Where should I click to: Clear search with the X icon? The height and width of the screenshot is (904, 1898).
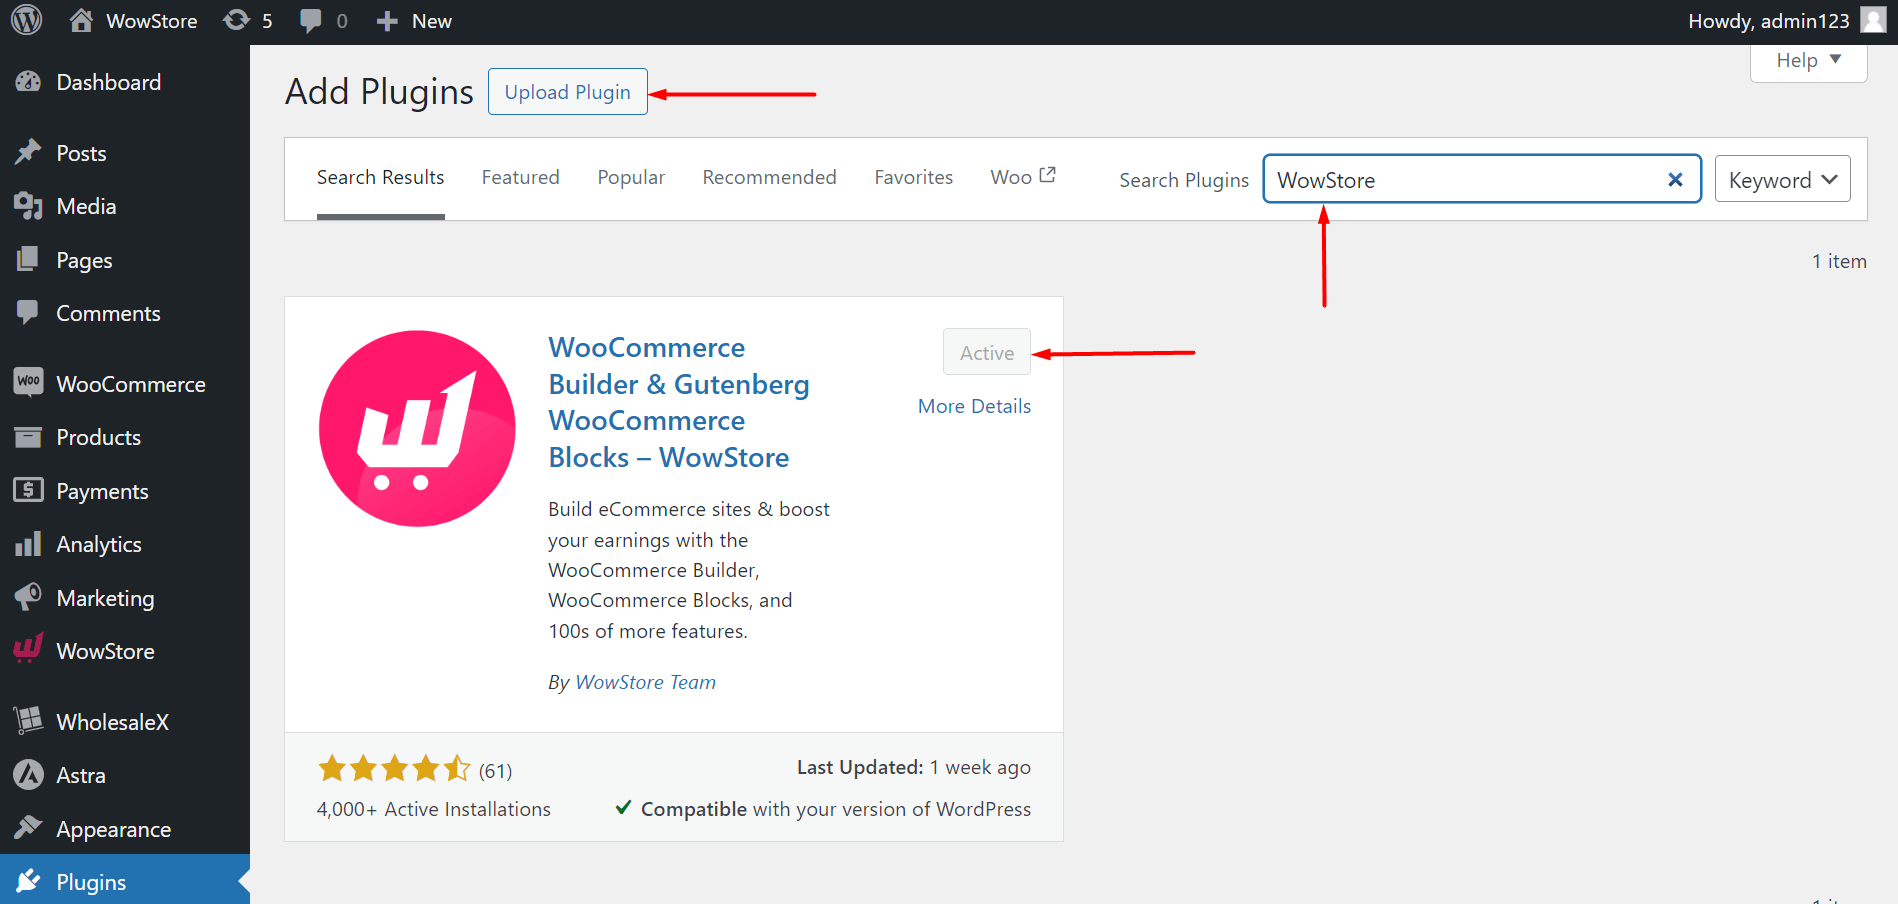pos(1675,180)
